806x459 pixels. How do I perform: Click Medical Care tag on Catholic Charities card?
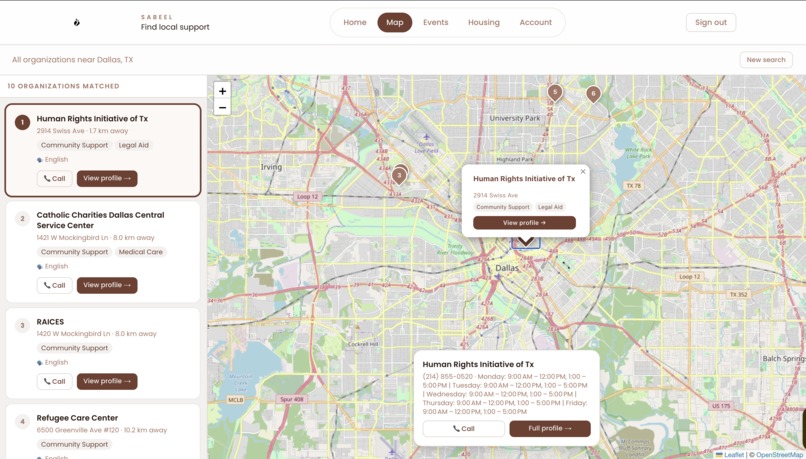[x=141, y=252]
